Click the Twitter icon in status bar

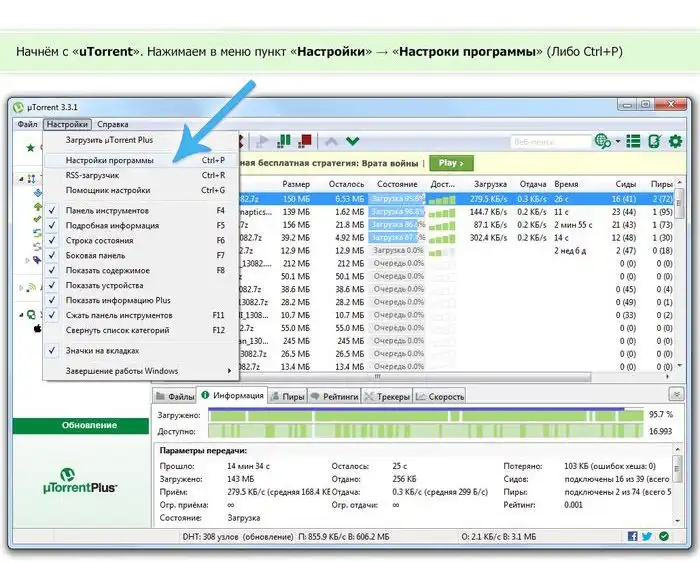[x=647, y=536]
